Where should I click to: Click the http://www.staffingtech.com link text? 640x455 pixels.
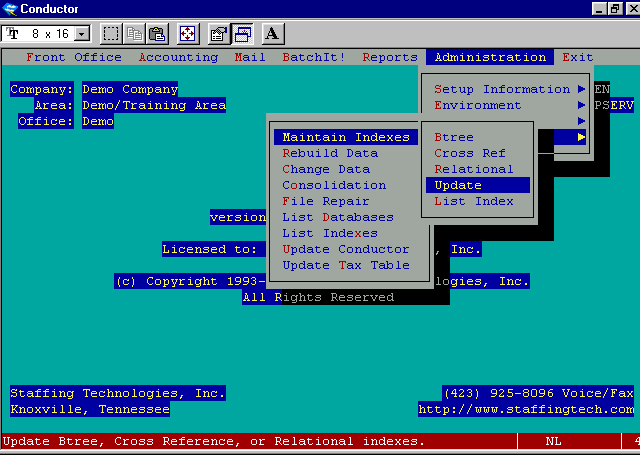(526, 409)
